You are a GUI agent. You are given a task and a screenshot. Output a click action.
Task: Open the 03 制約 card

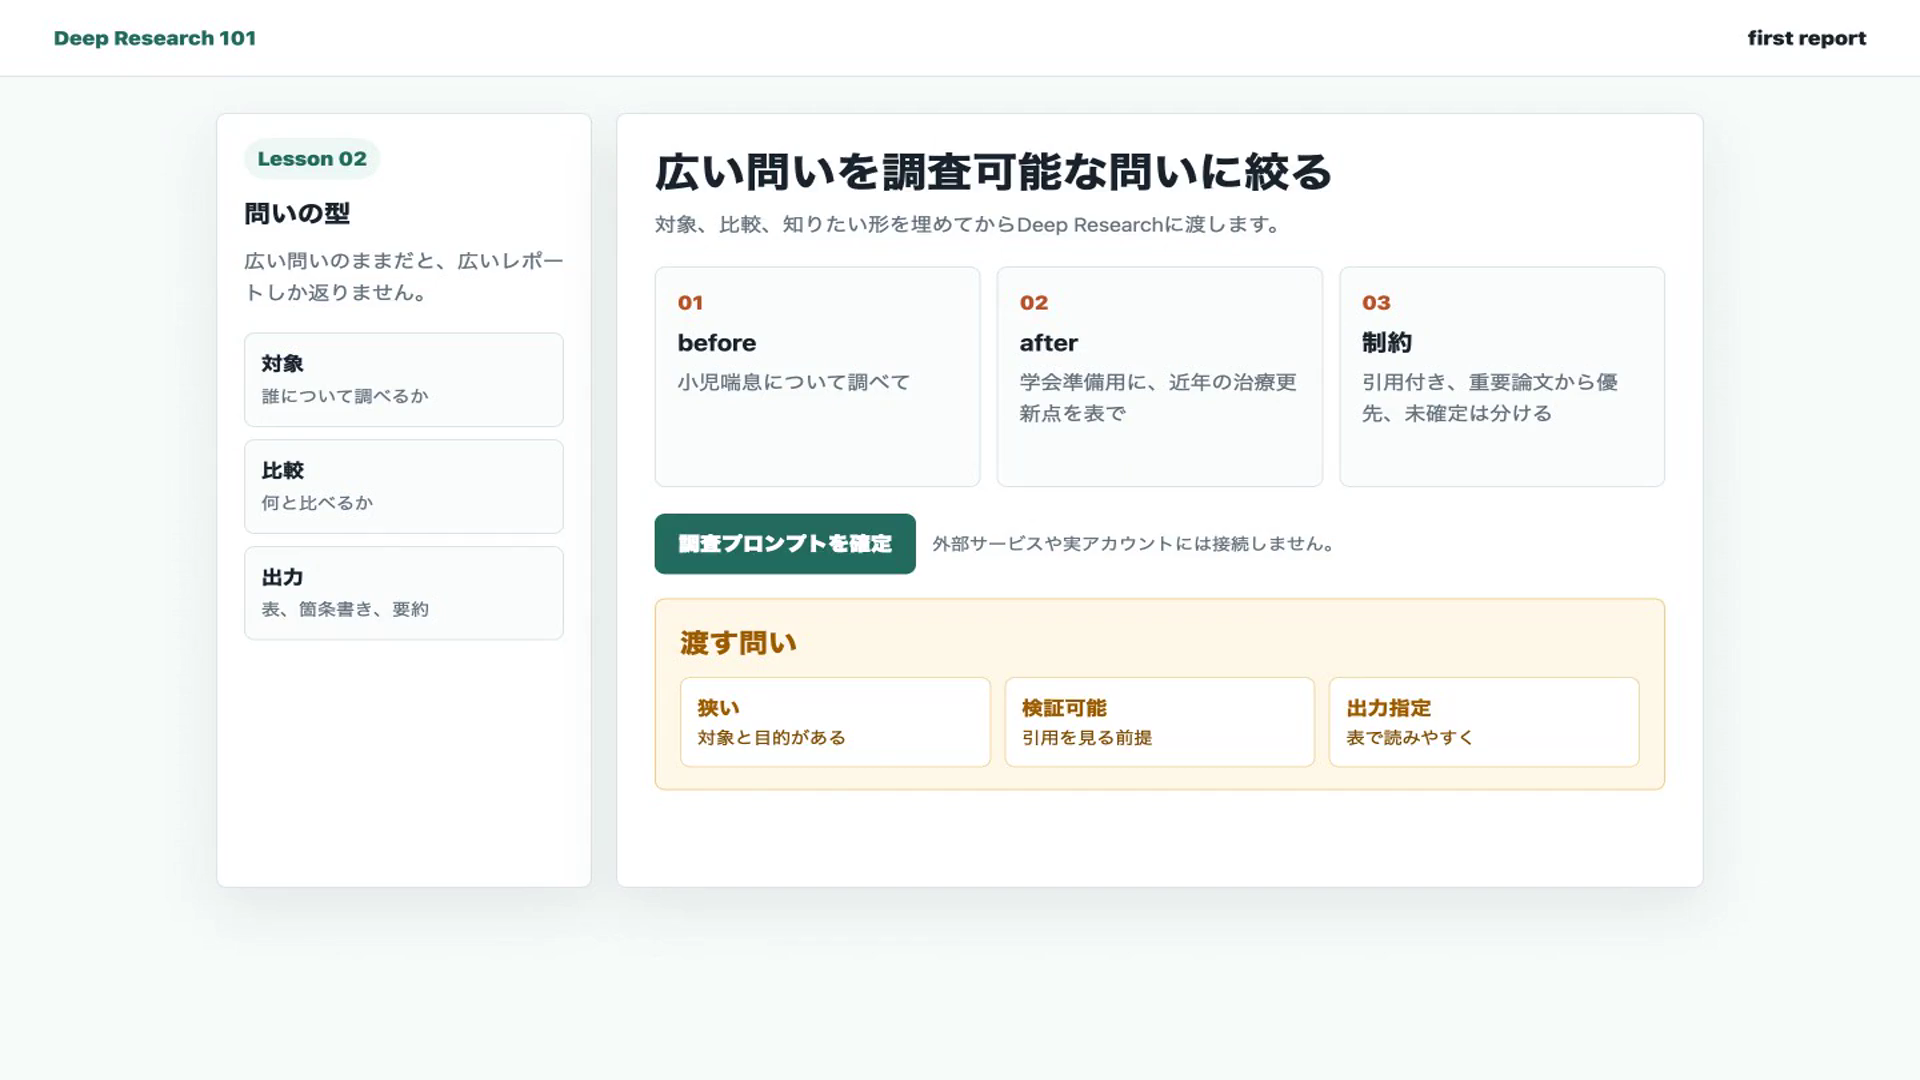(x=1502, y=377)
